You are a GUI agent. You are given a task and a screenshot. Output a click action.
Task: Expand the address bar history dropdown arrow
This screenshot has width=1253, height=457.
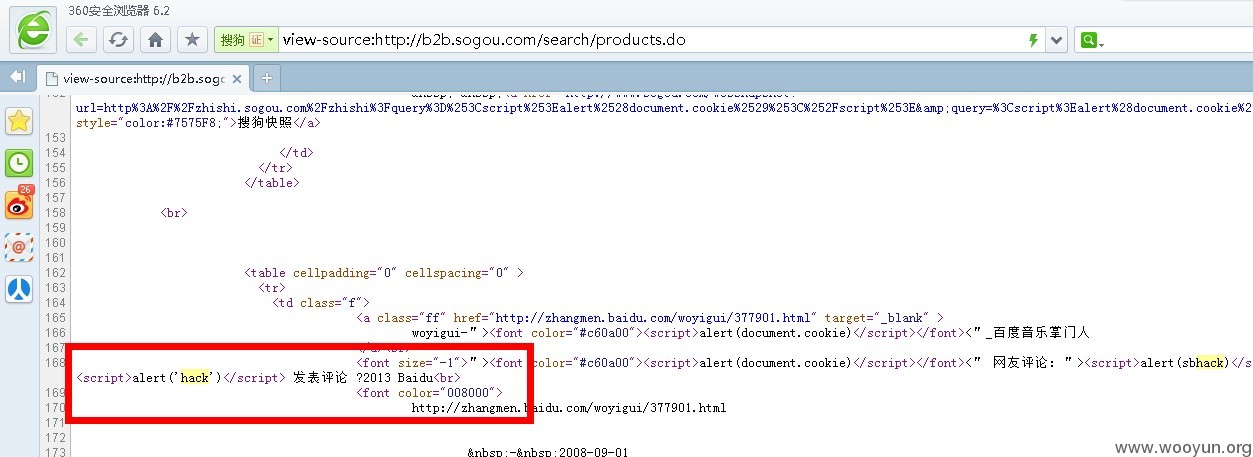[x=1057, y=40]
